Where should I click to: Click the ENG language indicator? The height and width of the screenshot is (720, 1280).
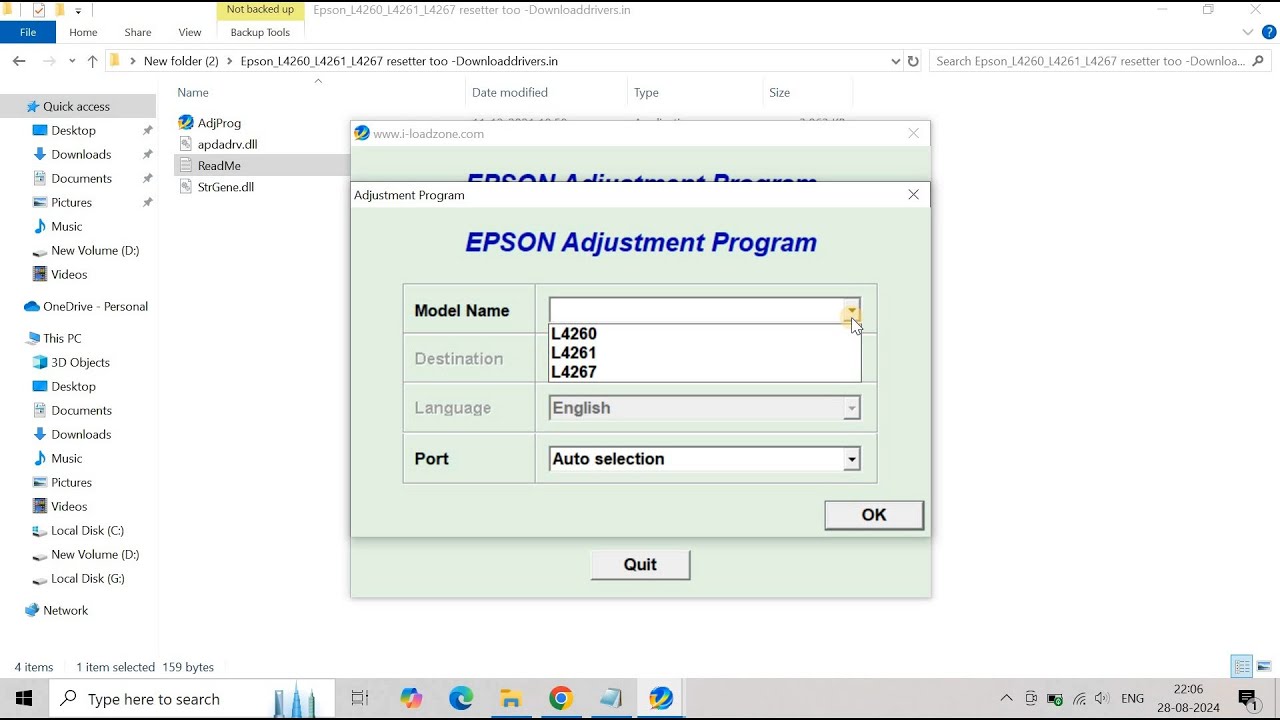1132,699
